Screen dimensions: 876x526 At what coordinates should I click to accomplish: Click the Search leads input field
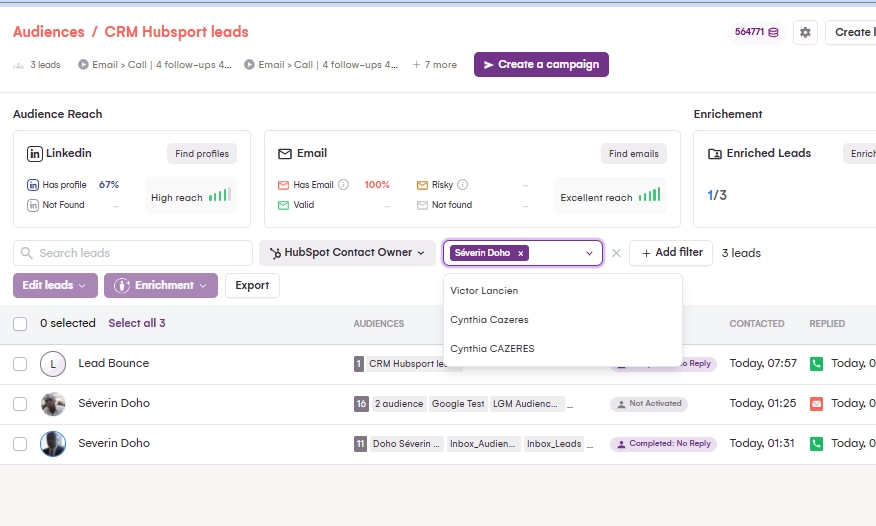(133, 253)
